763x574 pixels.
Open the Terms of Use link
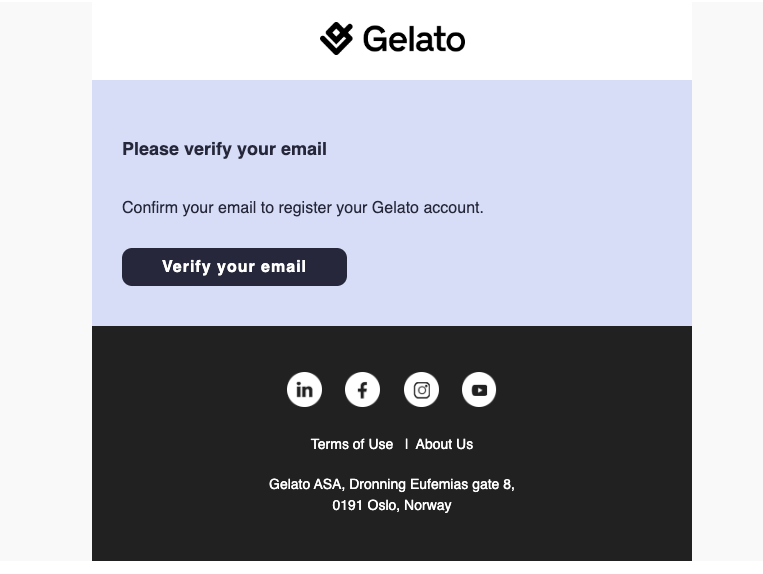pyautogui.click(x=351, y=444)
